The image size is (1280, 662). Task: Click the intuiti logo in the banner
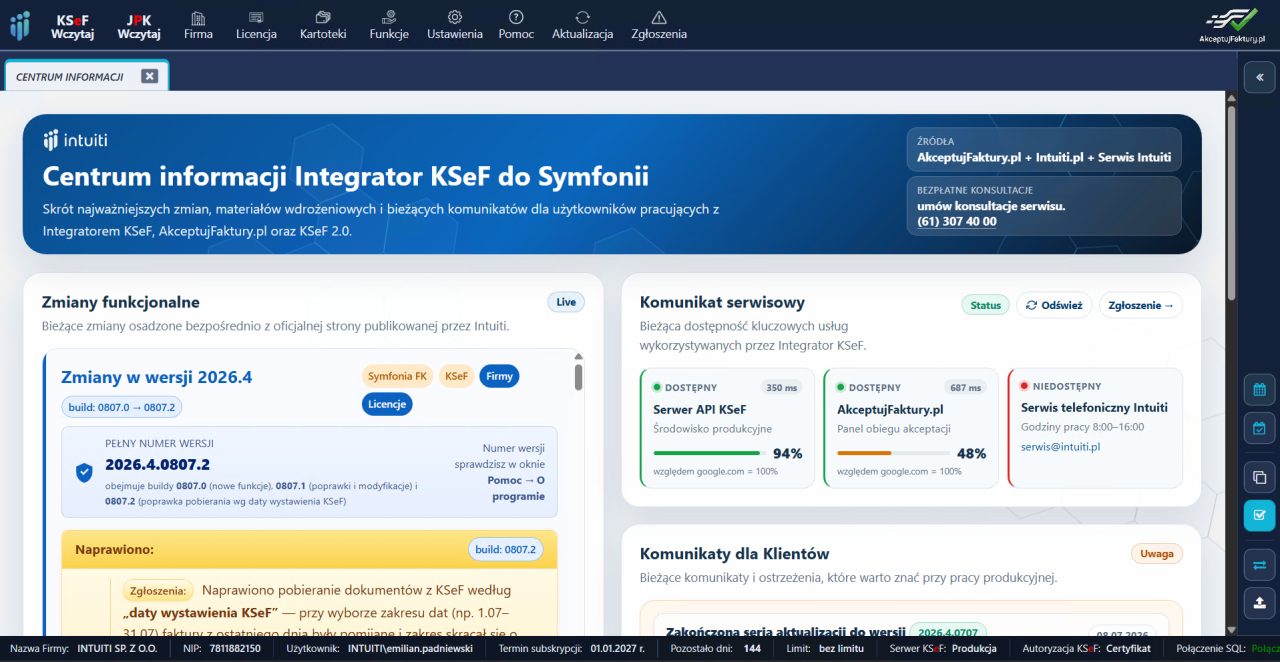[x=76, y=139]
